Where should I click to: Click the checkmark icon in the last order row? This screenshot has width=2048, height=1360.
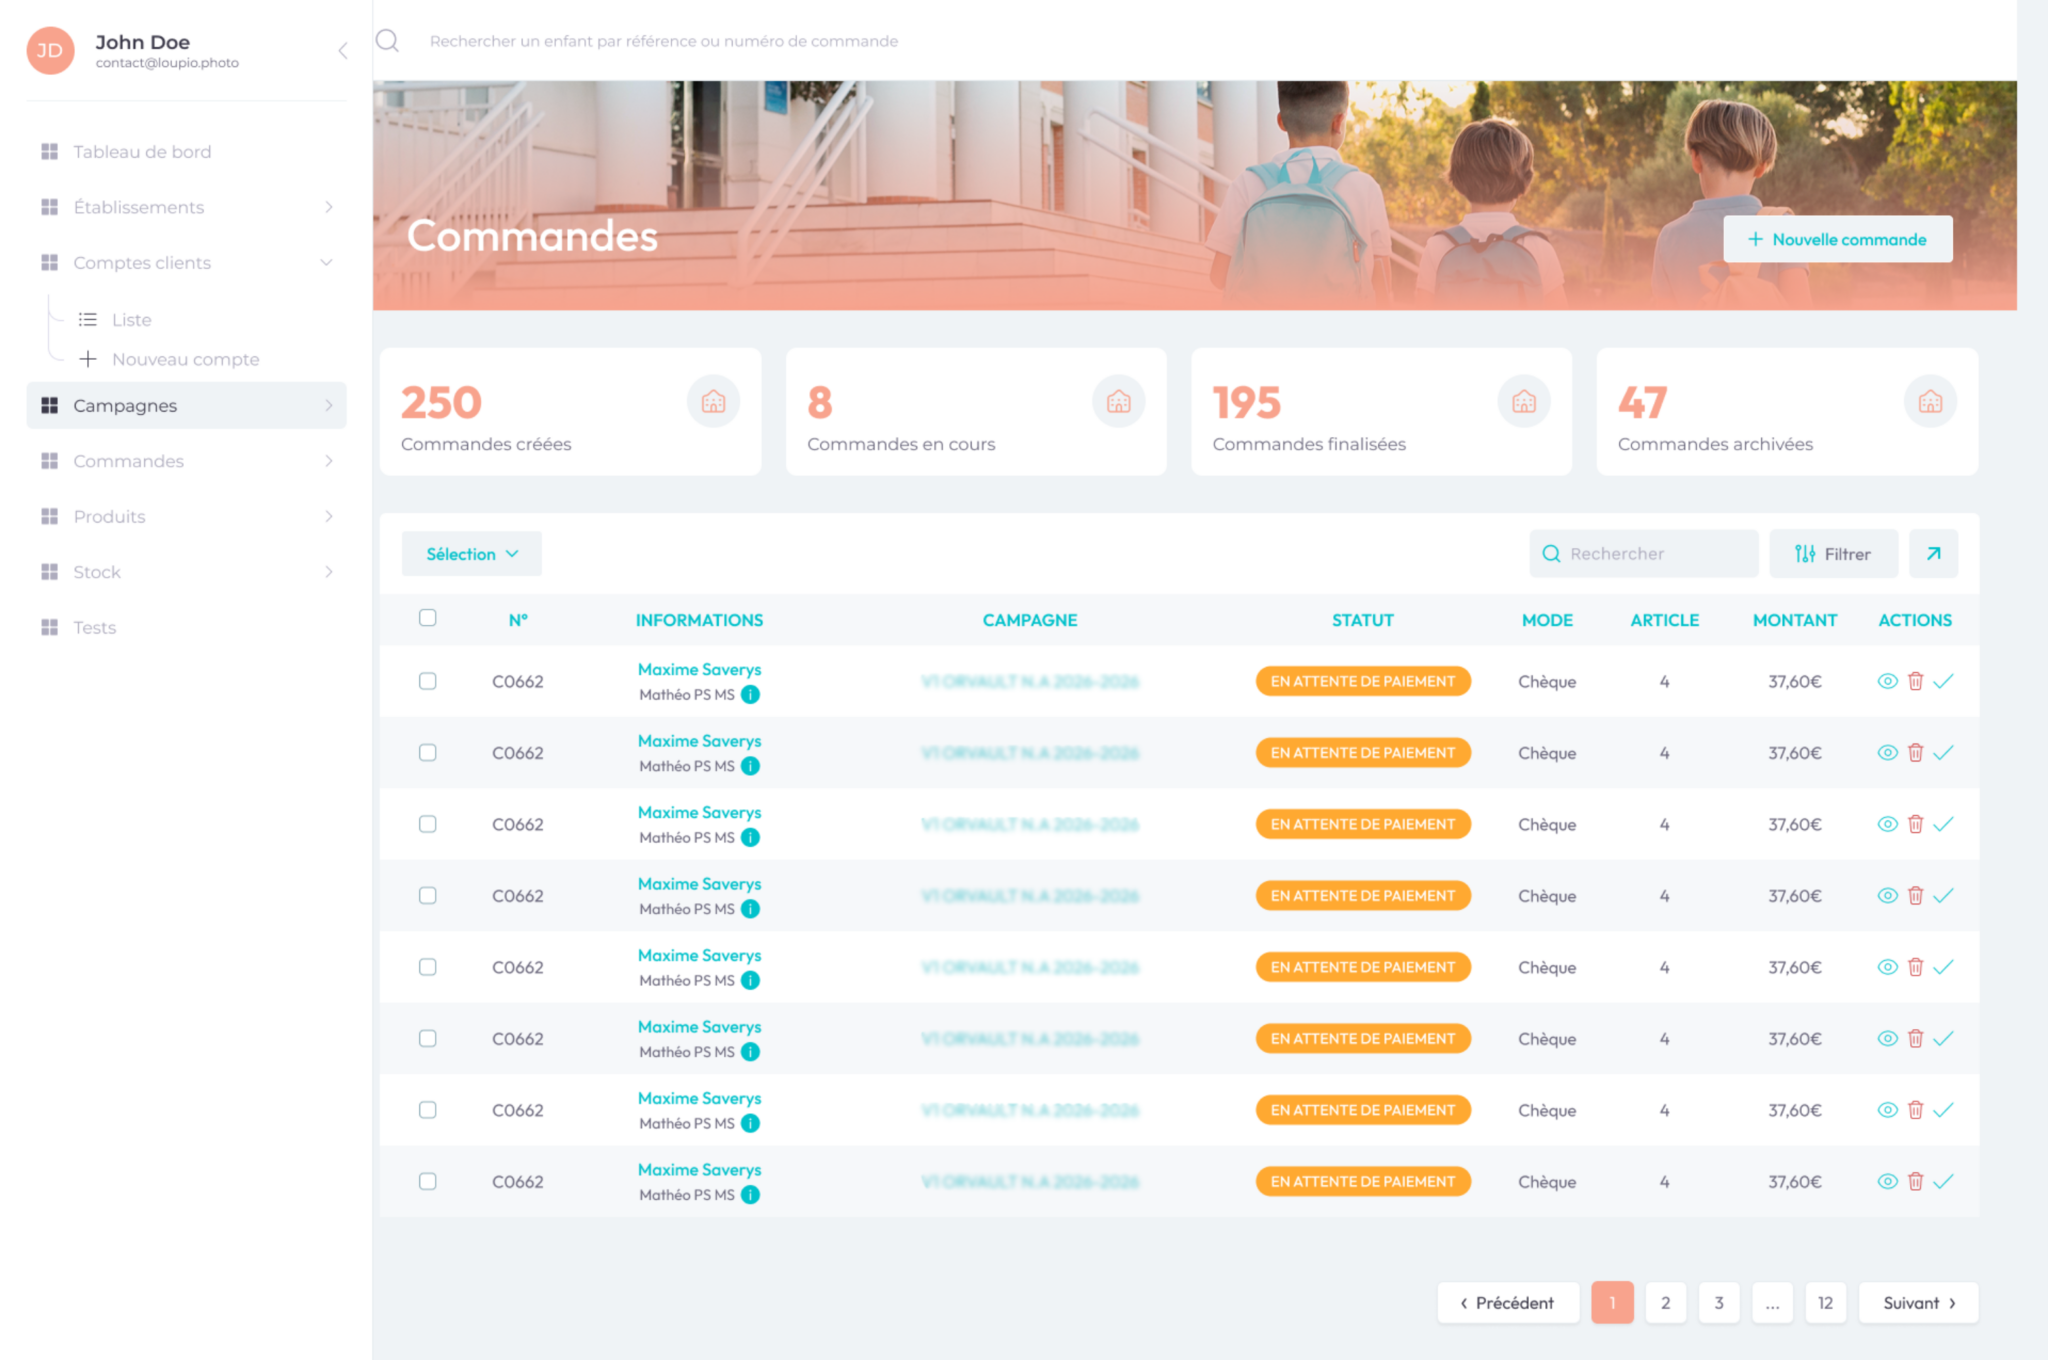(x=1943, y=1182)
